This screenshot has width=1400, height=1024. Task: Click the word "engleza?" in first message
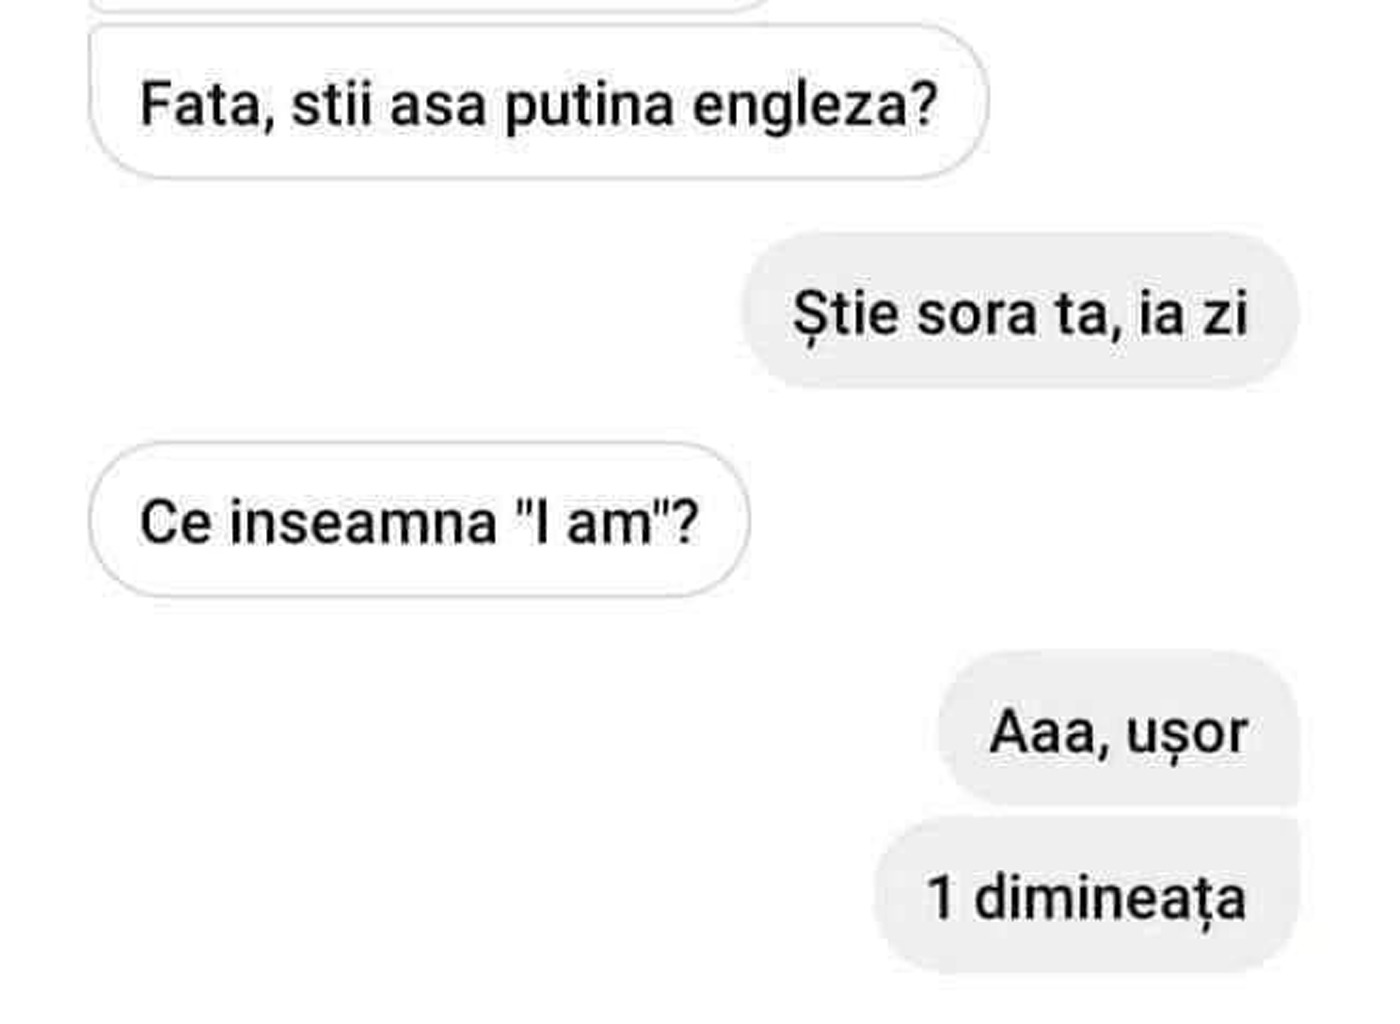click(815, 105)
